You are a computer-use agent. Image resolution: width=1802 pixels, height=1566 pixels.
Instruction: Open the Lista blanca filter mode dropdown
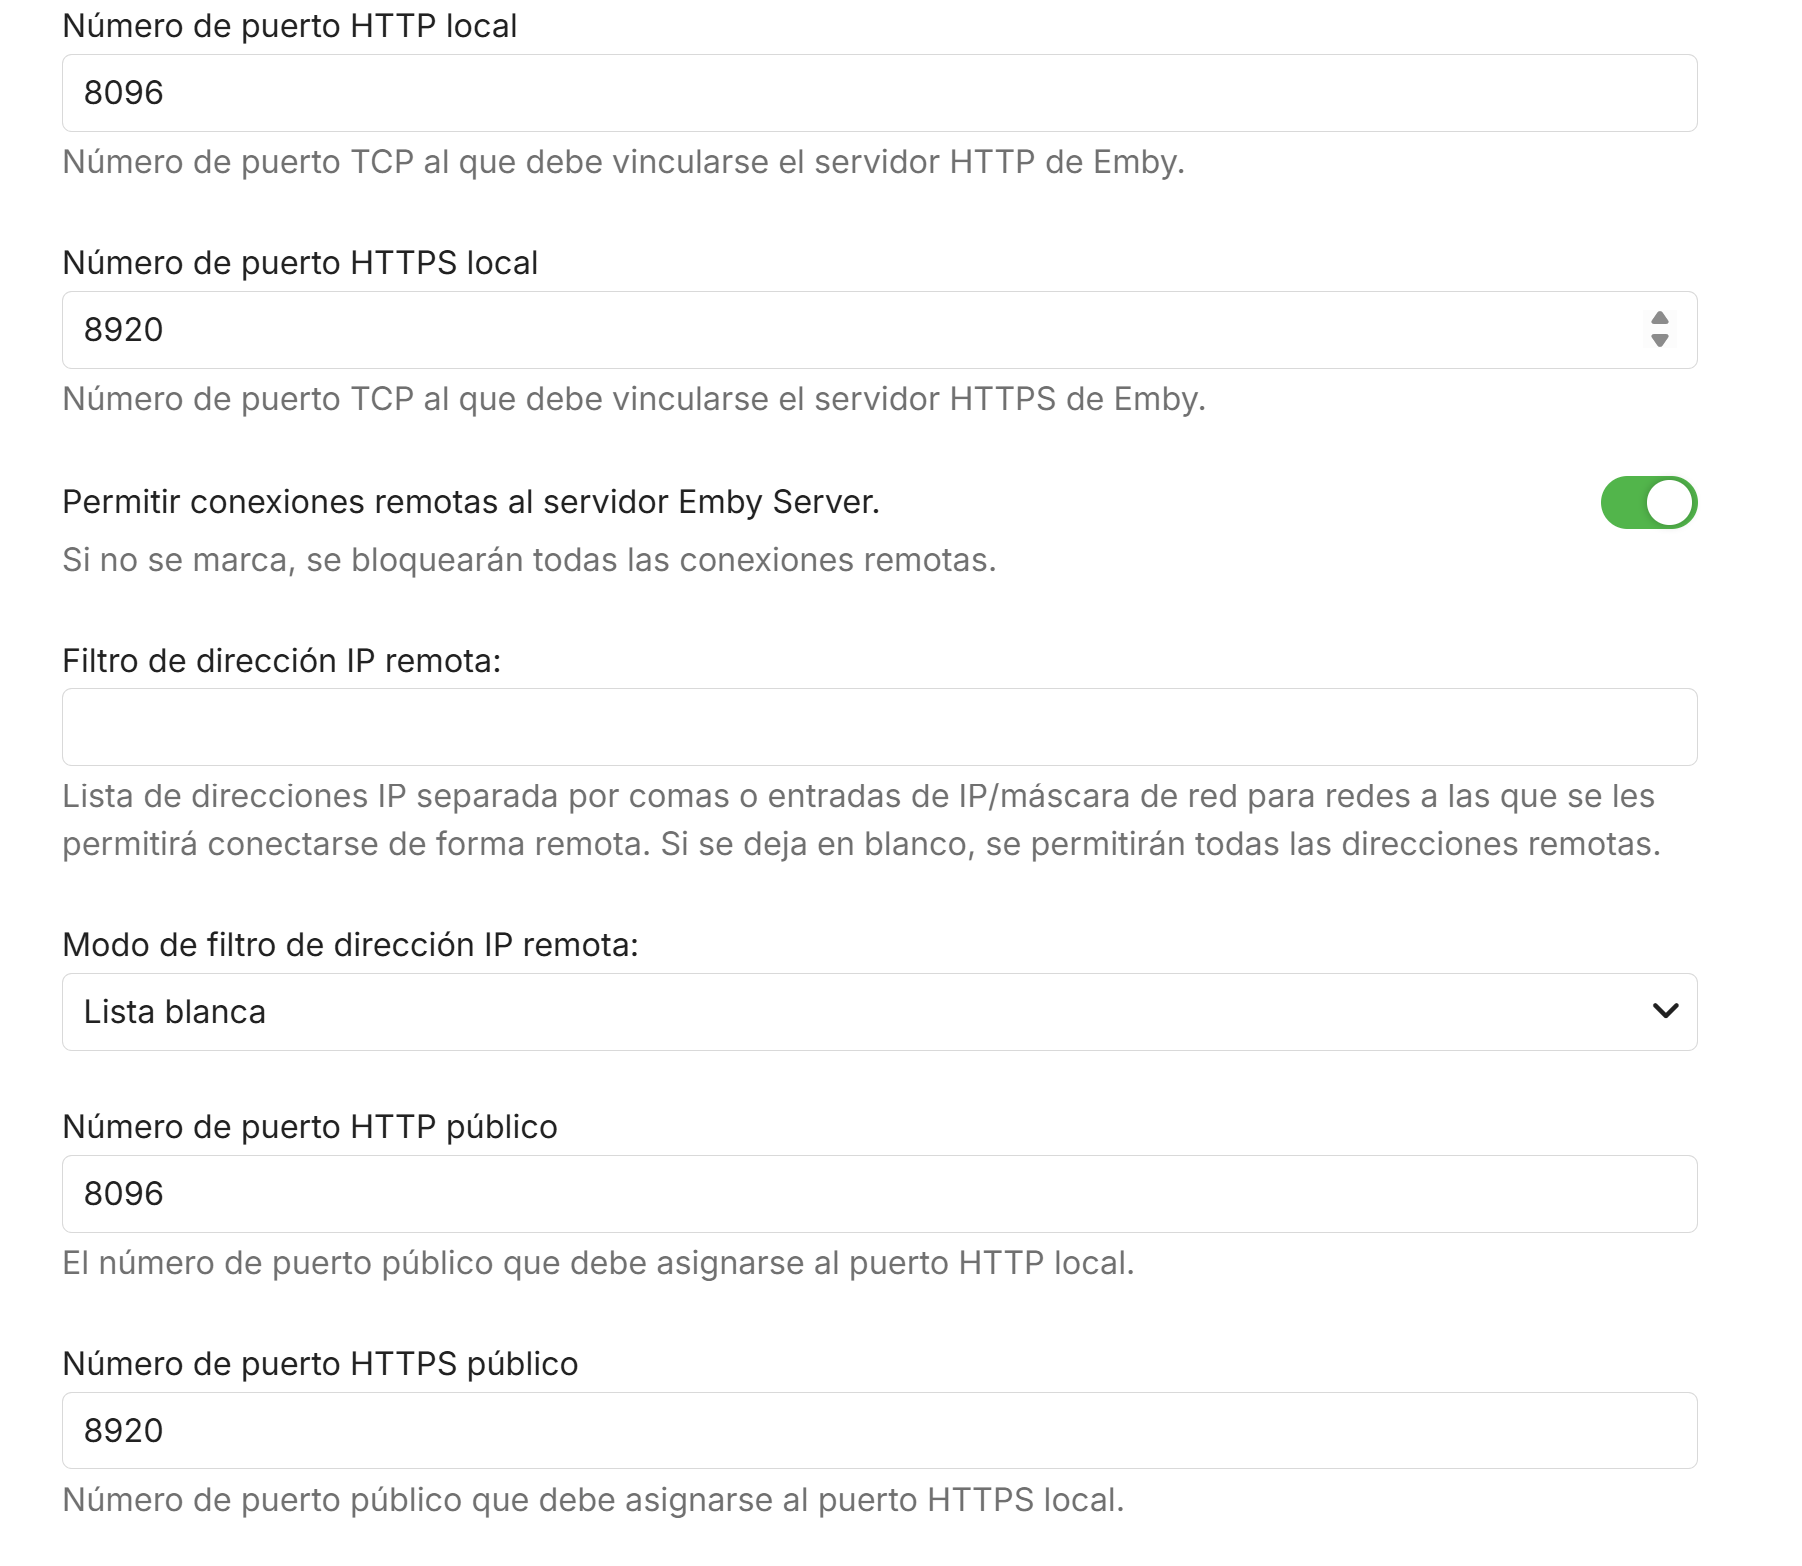(x=860, y=1012)
